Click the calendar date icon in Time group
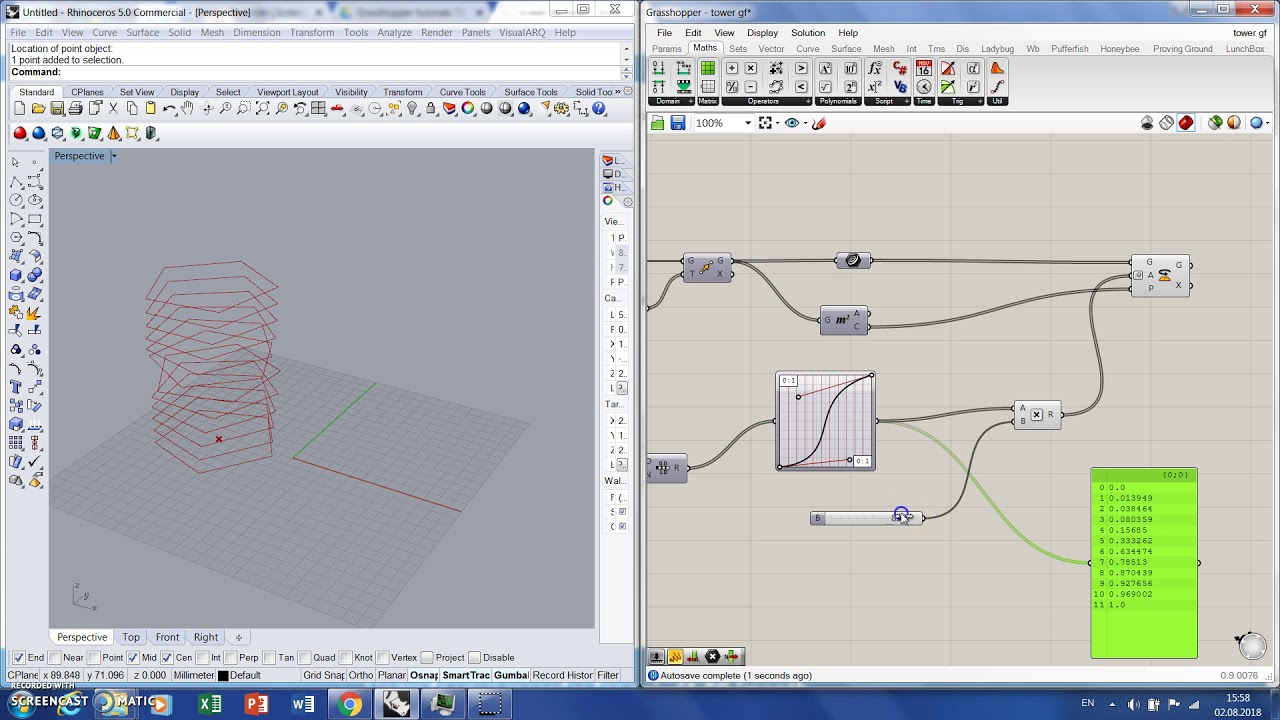The image size is (1280, 720). pyautogui.click(x=924, y=68)
